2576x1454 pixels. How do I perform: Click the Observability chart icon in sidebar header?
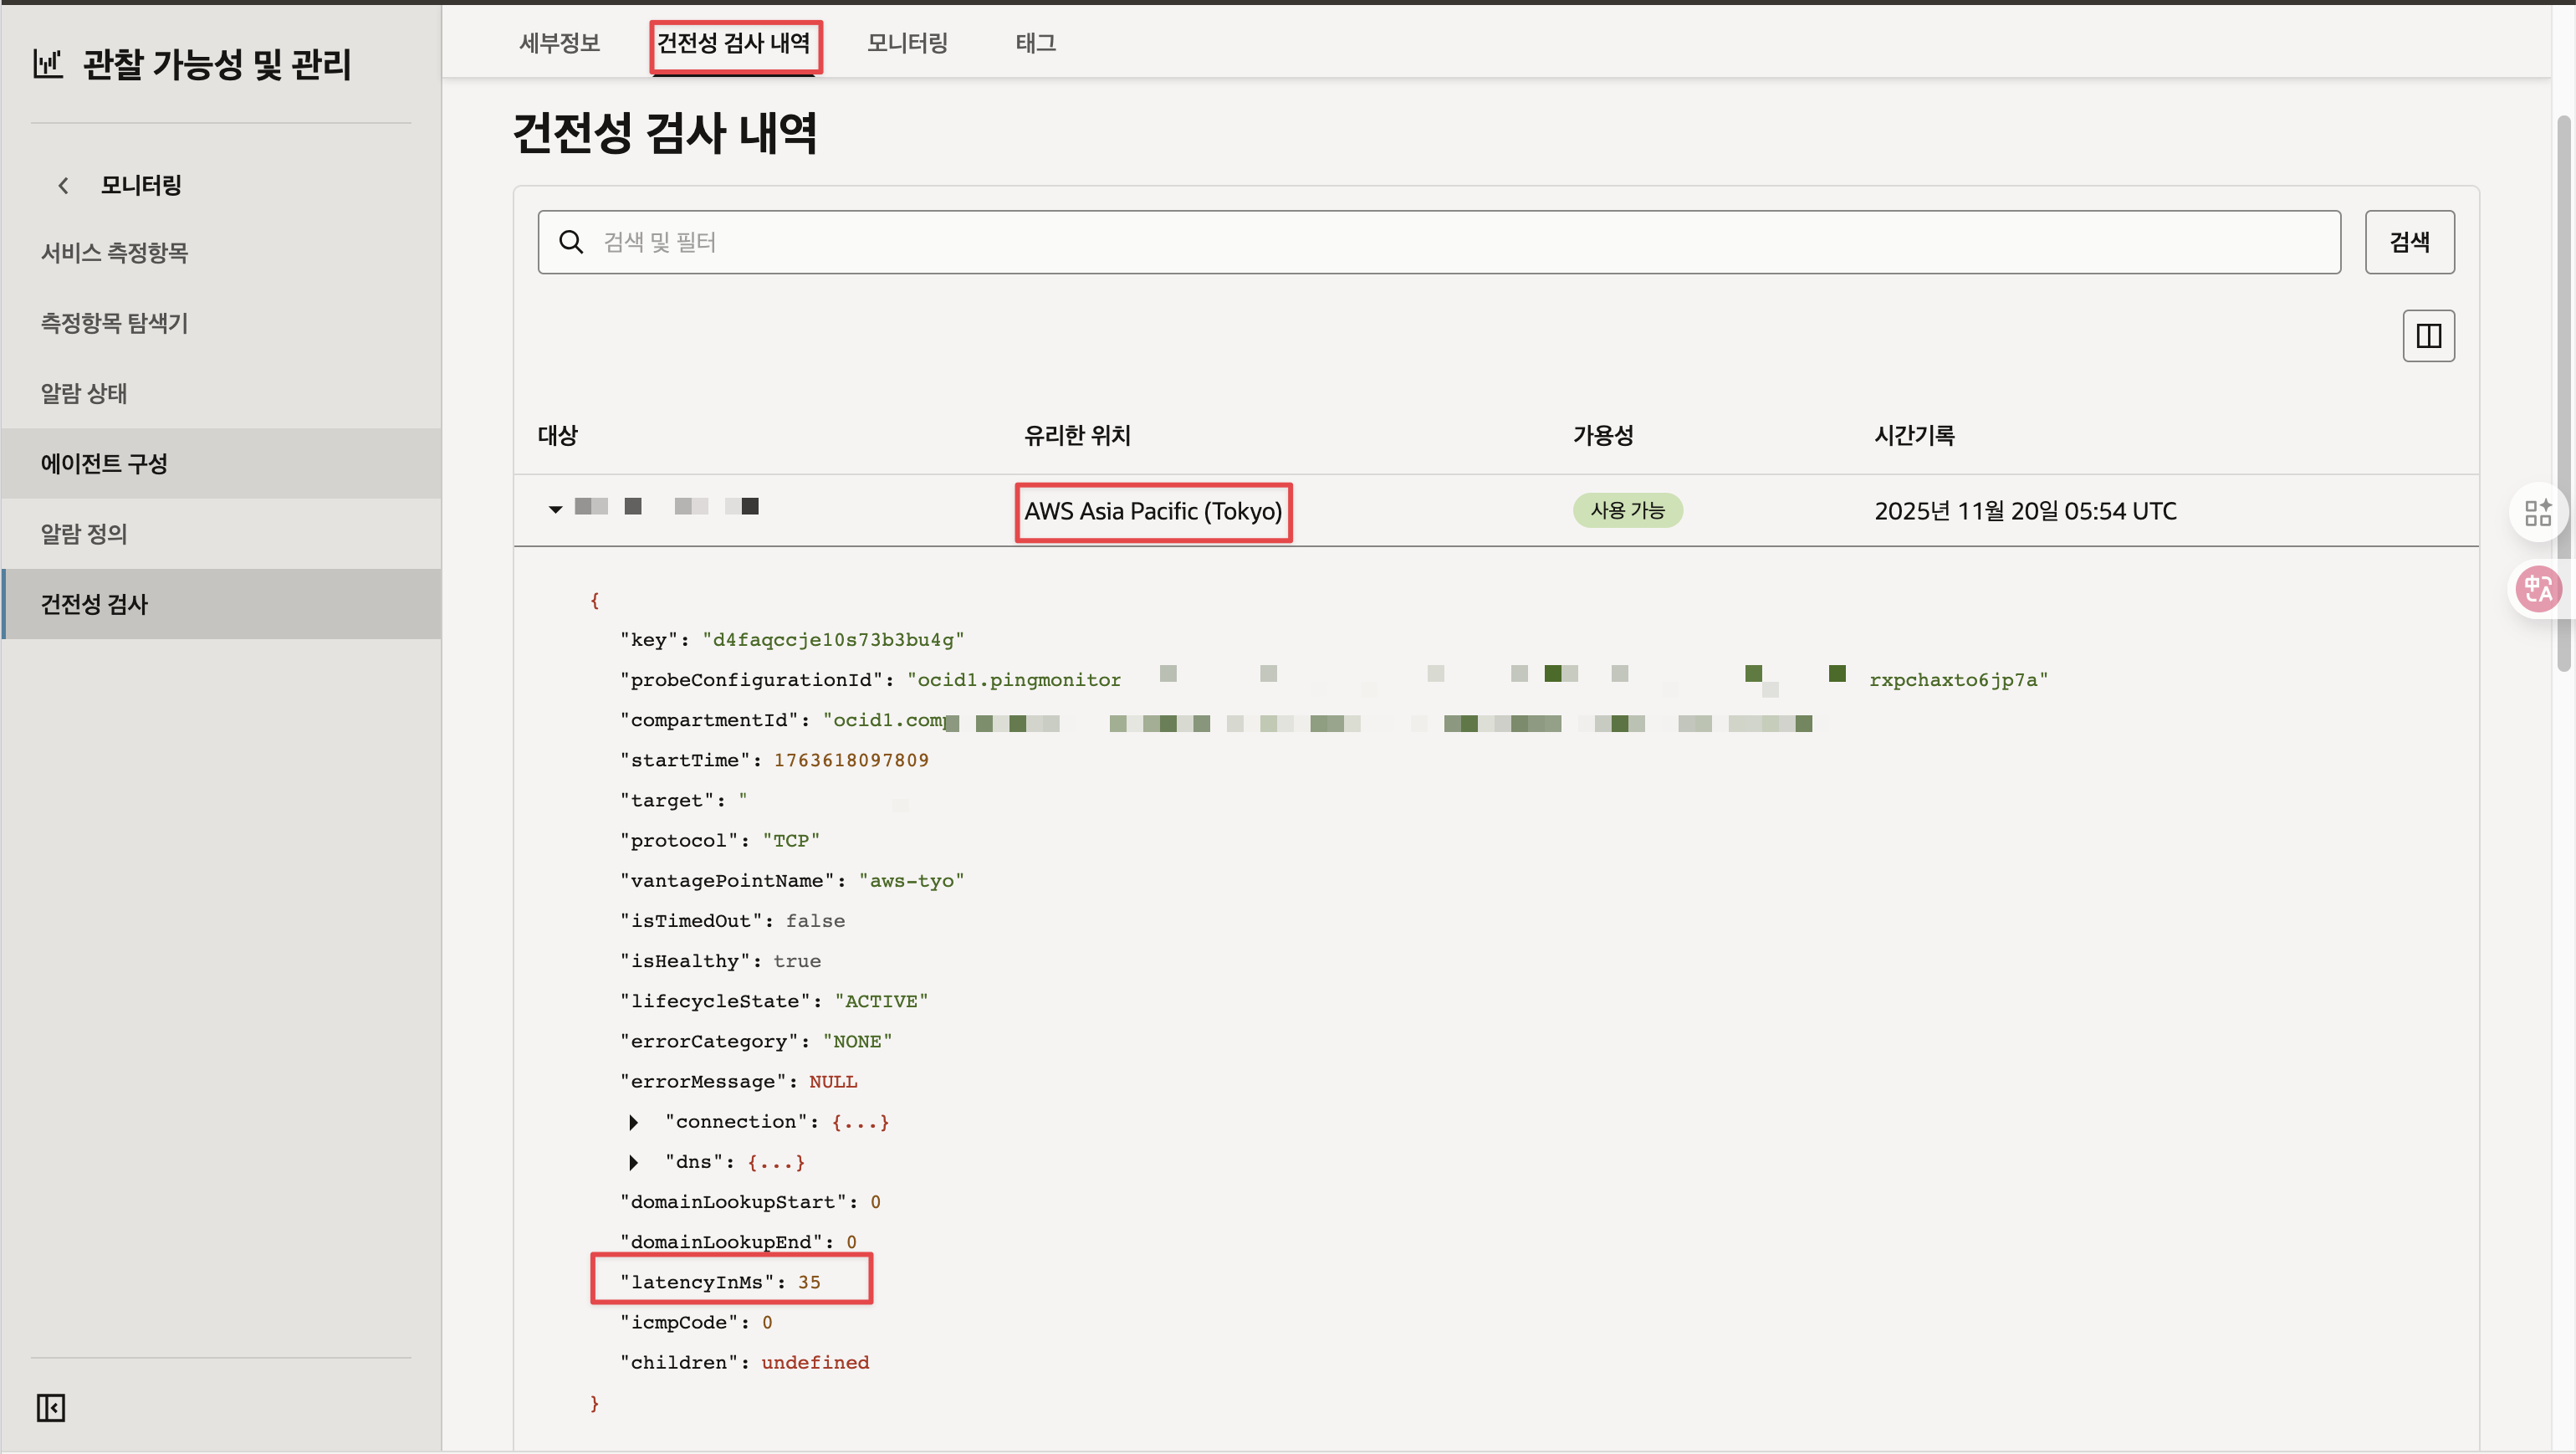point(47,64)
